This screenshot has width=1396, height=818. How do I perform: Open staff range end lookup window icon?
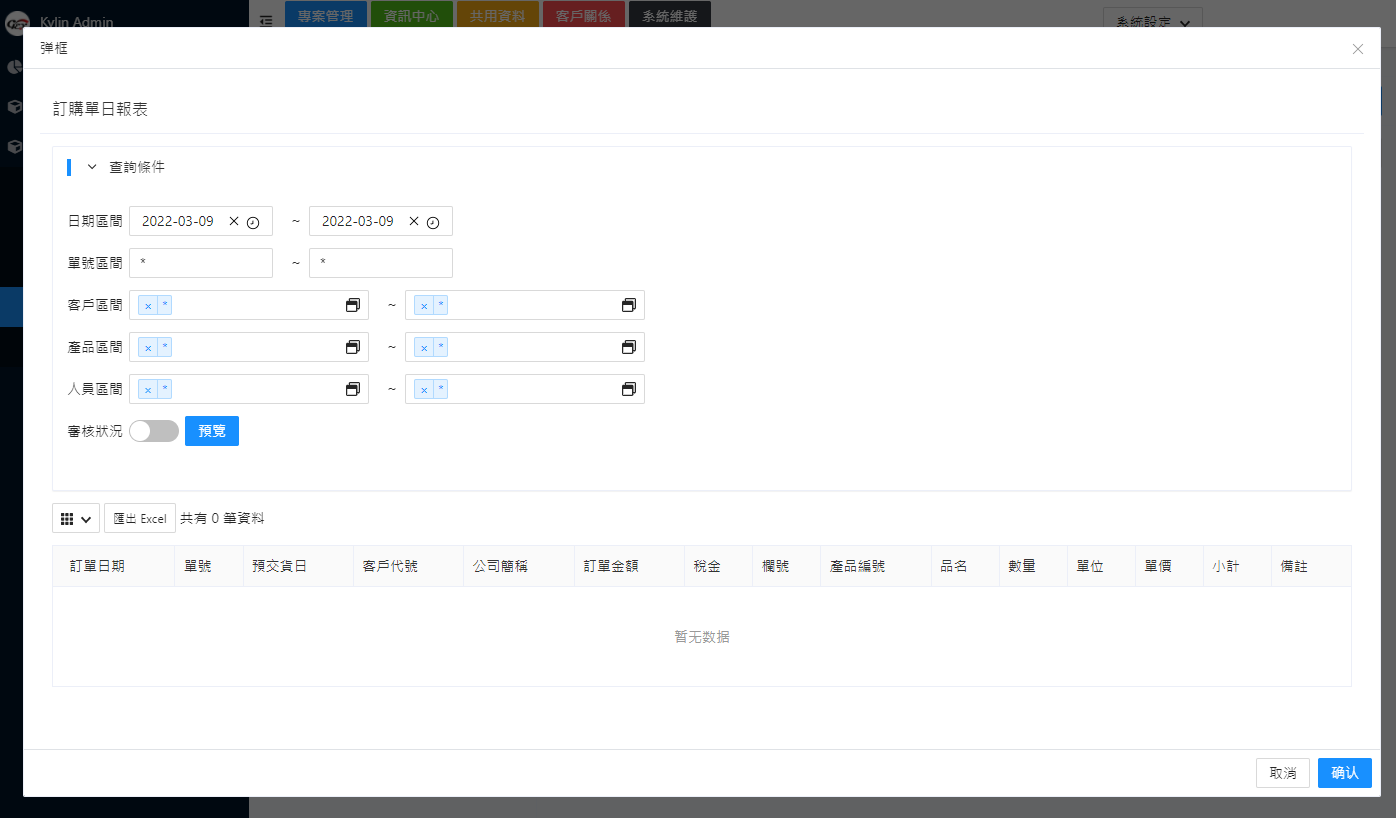629,389
